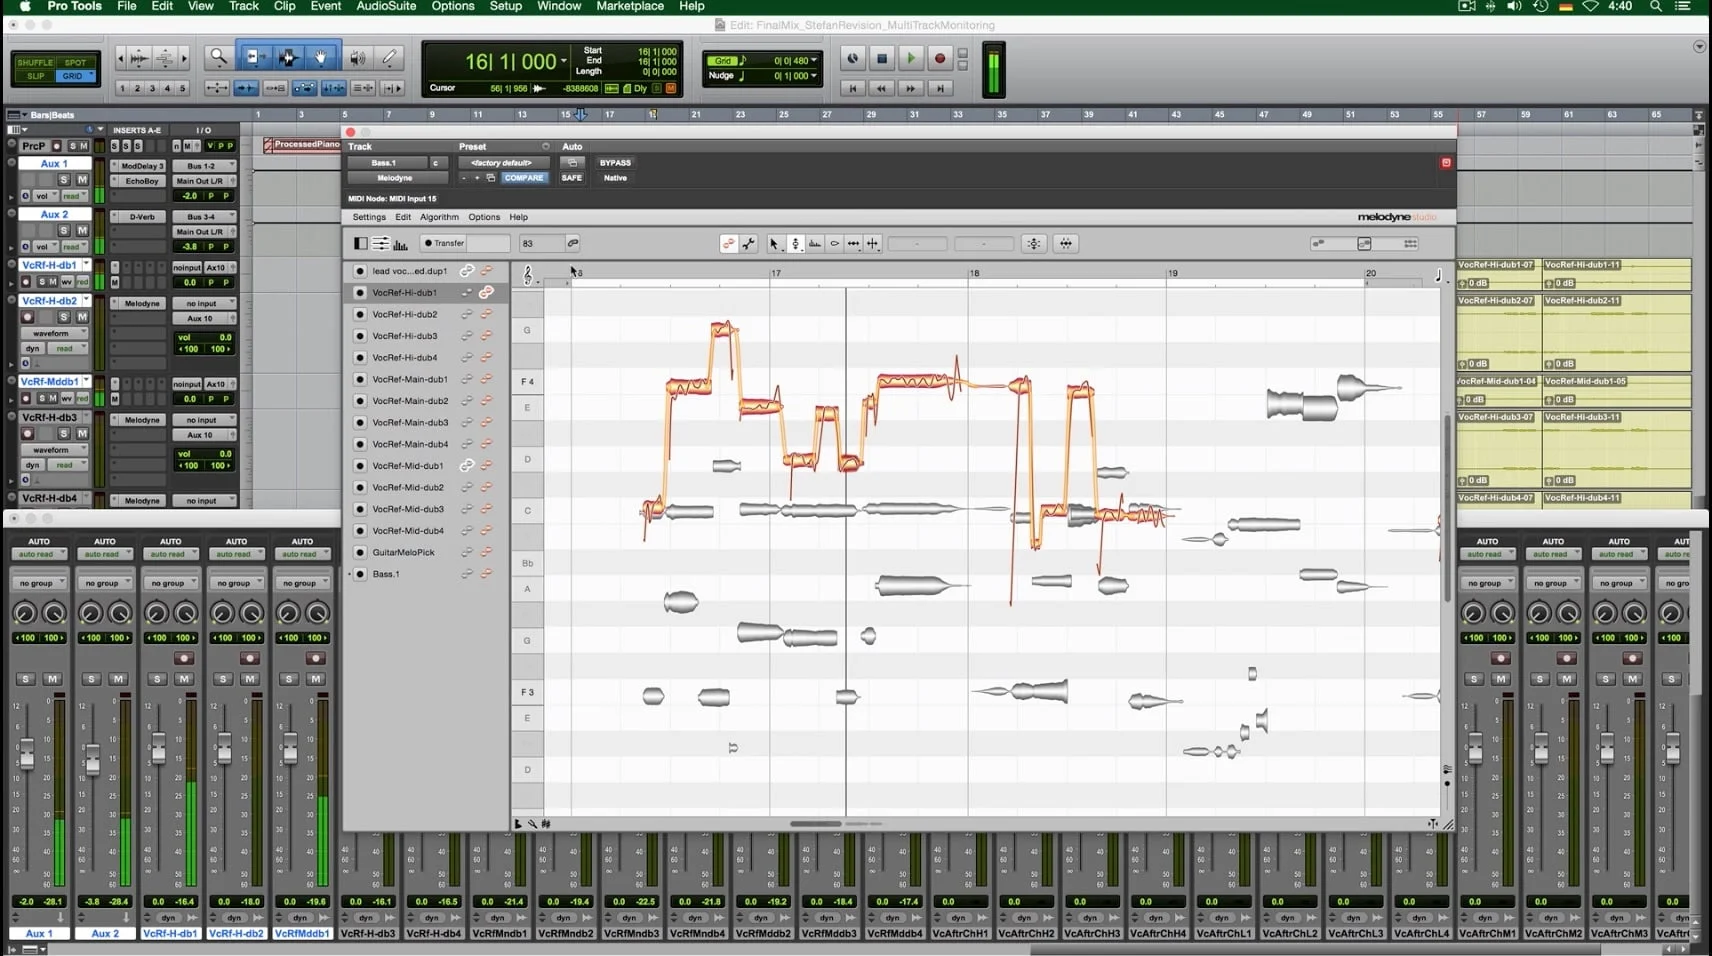Click the Go to End button

[940, 88]
